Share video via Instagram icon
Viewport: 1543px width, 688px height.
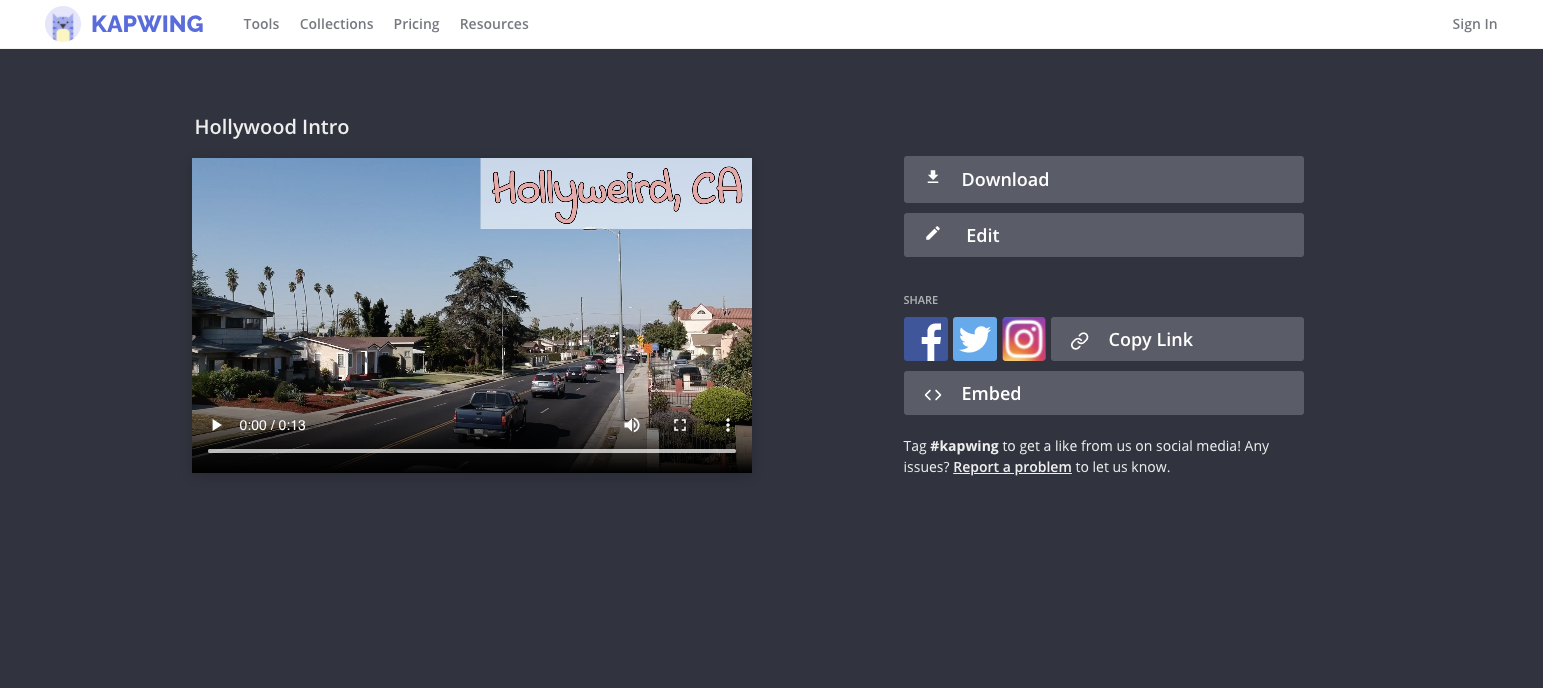[1023, 339]
